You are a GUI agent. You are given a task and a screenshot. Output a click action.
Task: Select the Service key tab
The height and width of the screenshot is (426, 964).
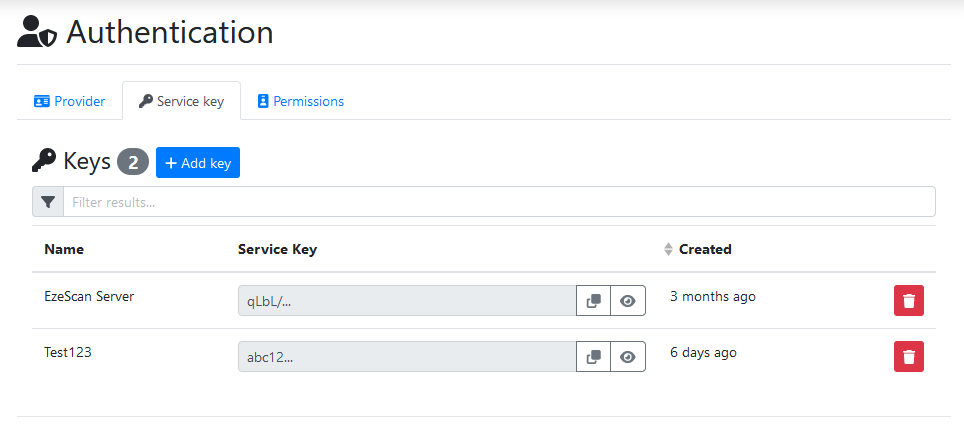(x=181, y=101)
